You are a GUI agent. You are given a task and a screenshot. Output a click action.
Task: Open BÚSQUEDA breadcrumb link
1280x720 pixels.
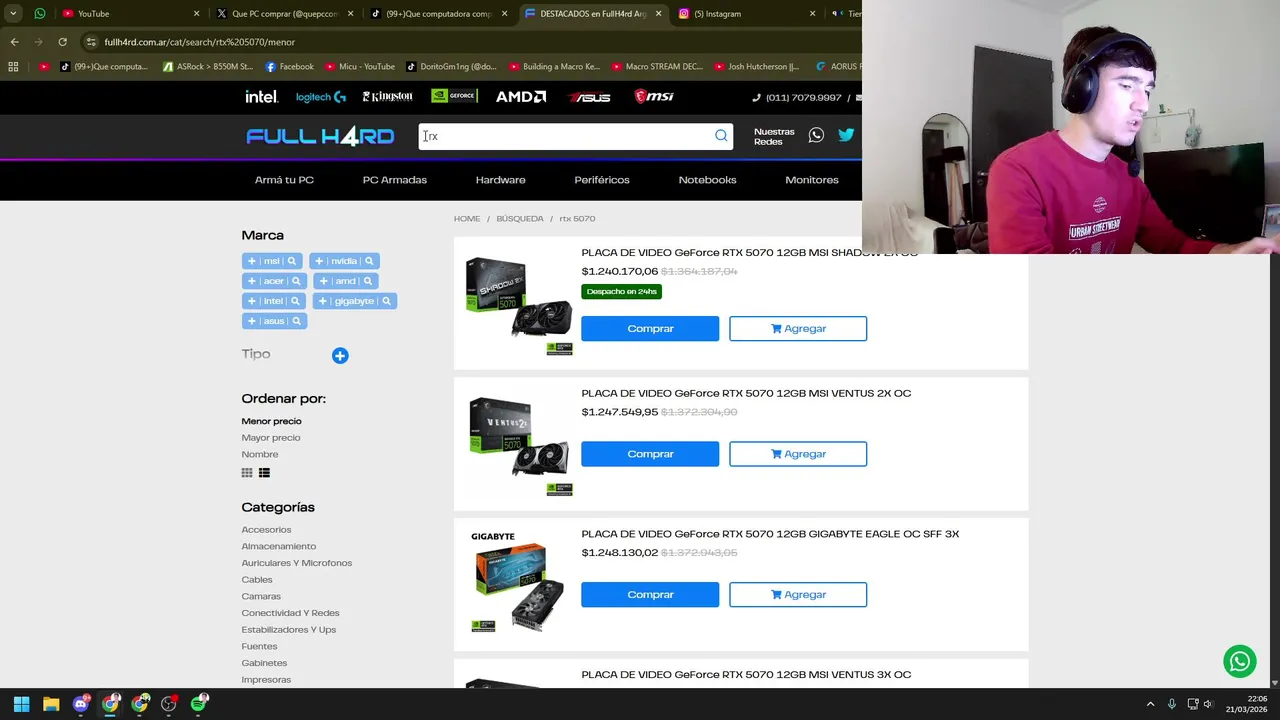click(520, 219)
